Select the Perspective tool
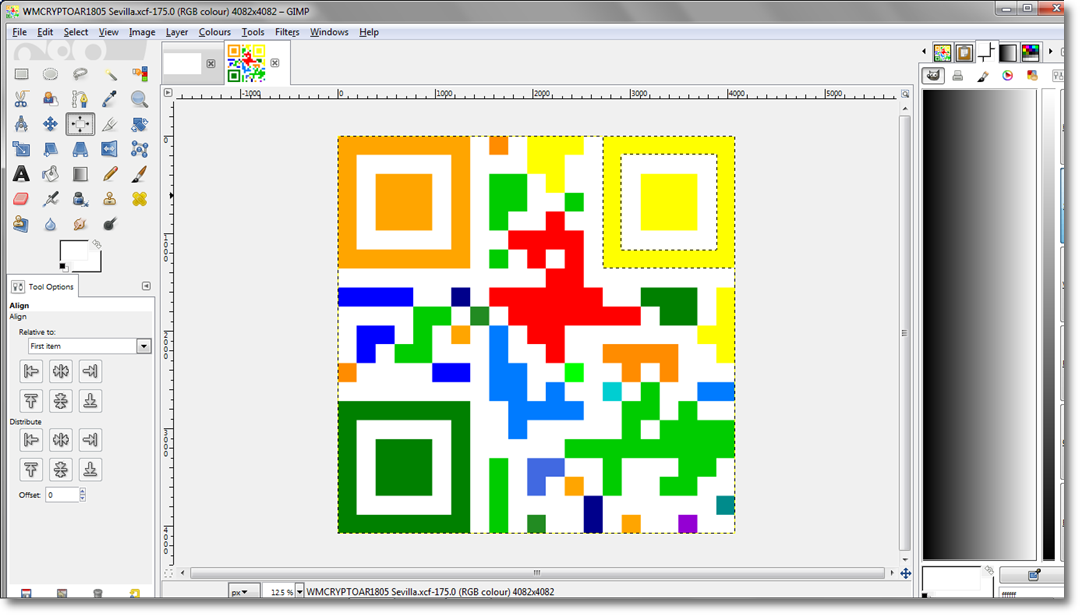 click(80, 149)
